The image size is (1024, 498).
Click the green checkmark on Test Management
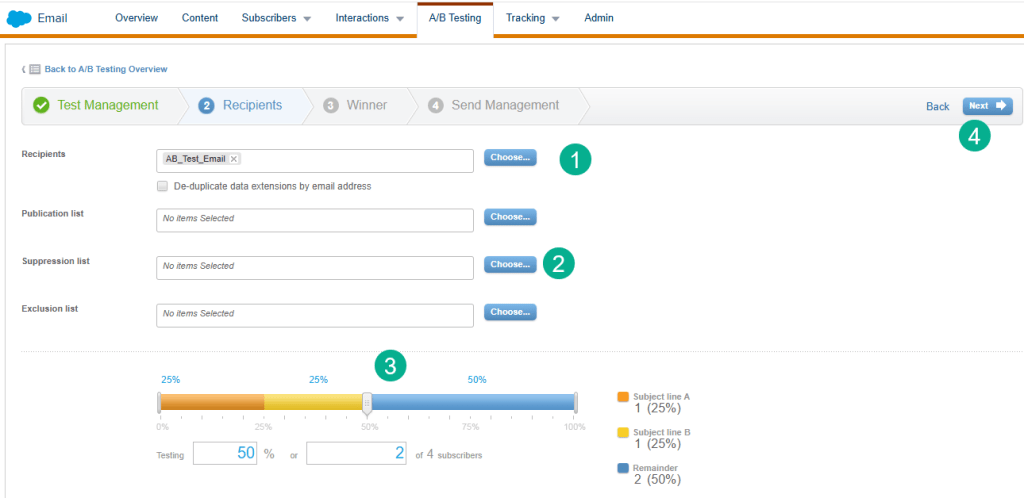[41, 105]
